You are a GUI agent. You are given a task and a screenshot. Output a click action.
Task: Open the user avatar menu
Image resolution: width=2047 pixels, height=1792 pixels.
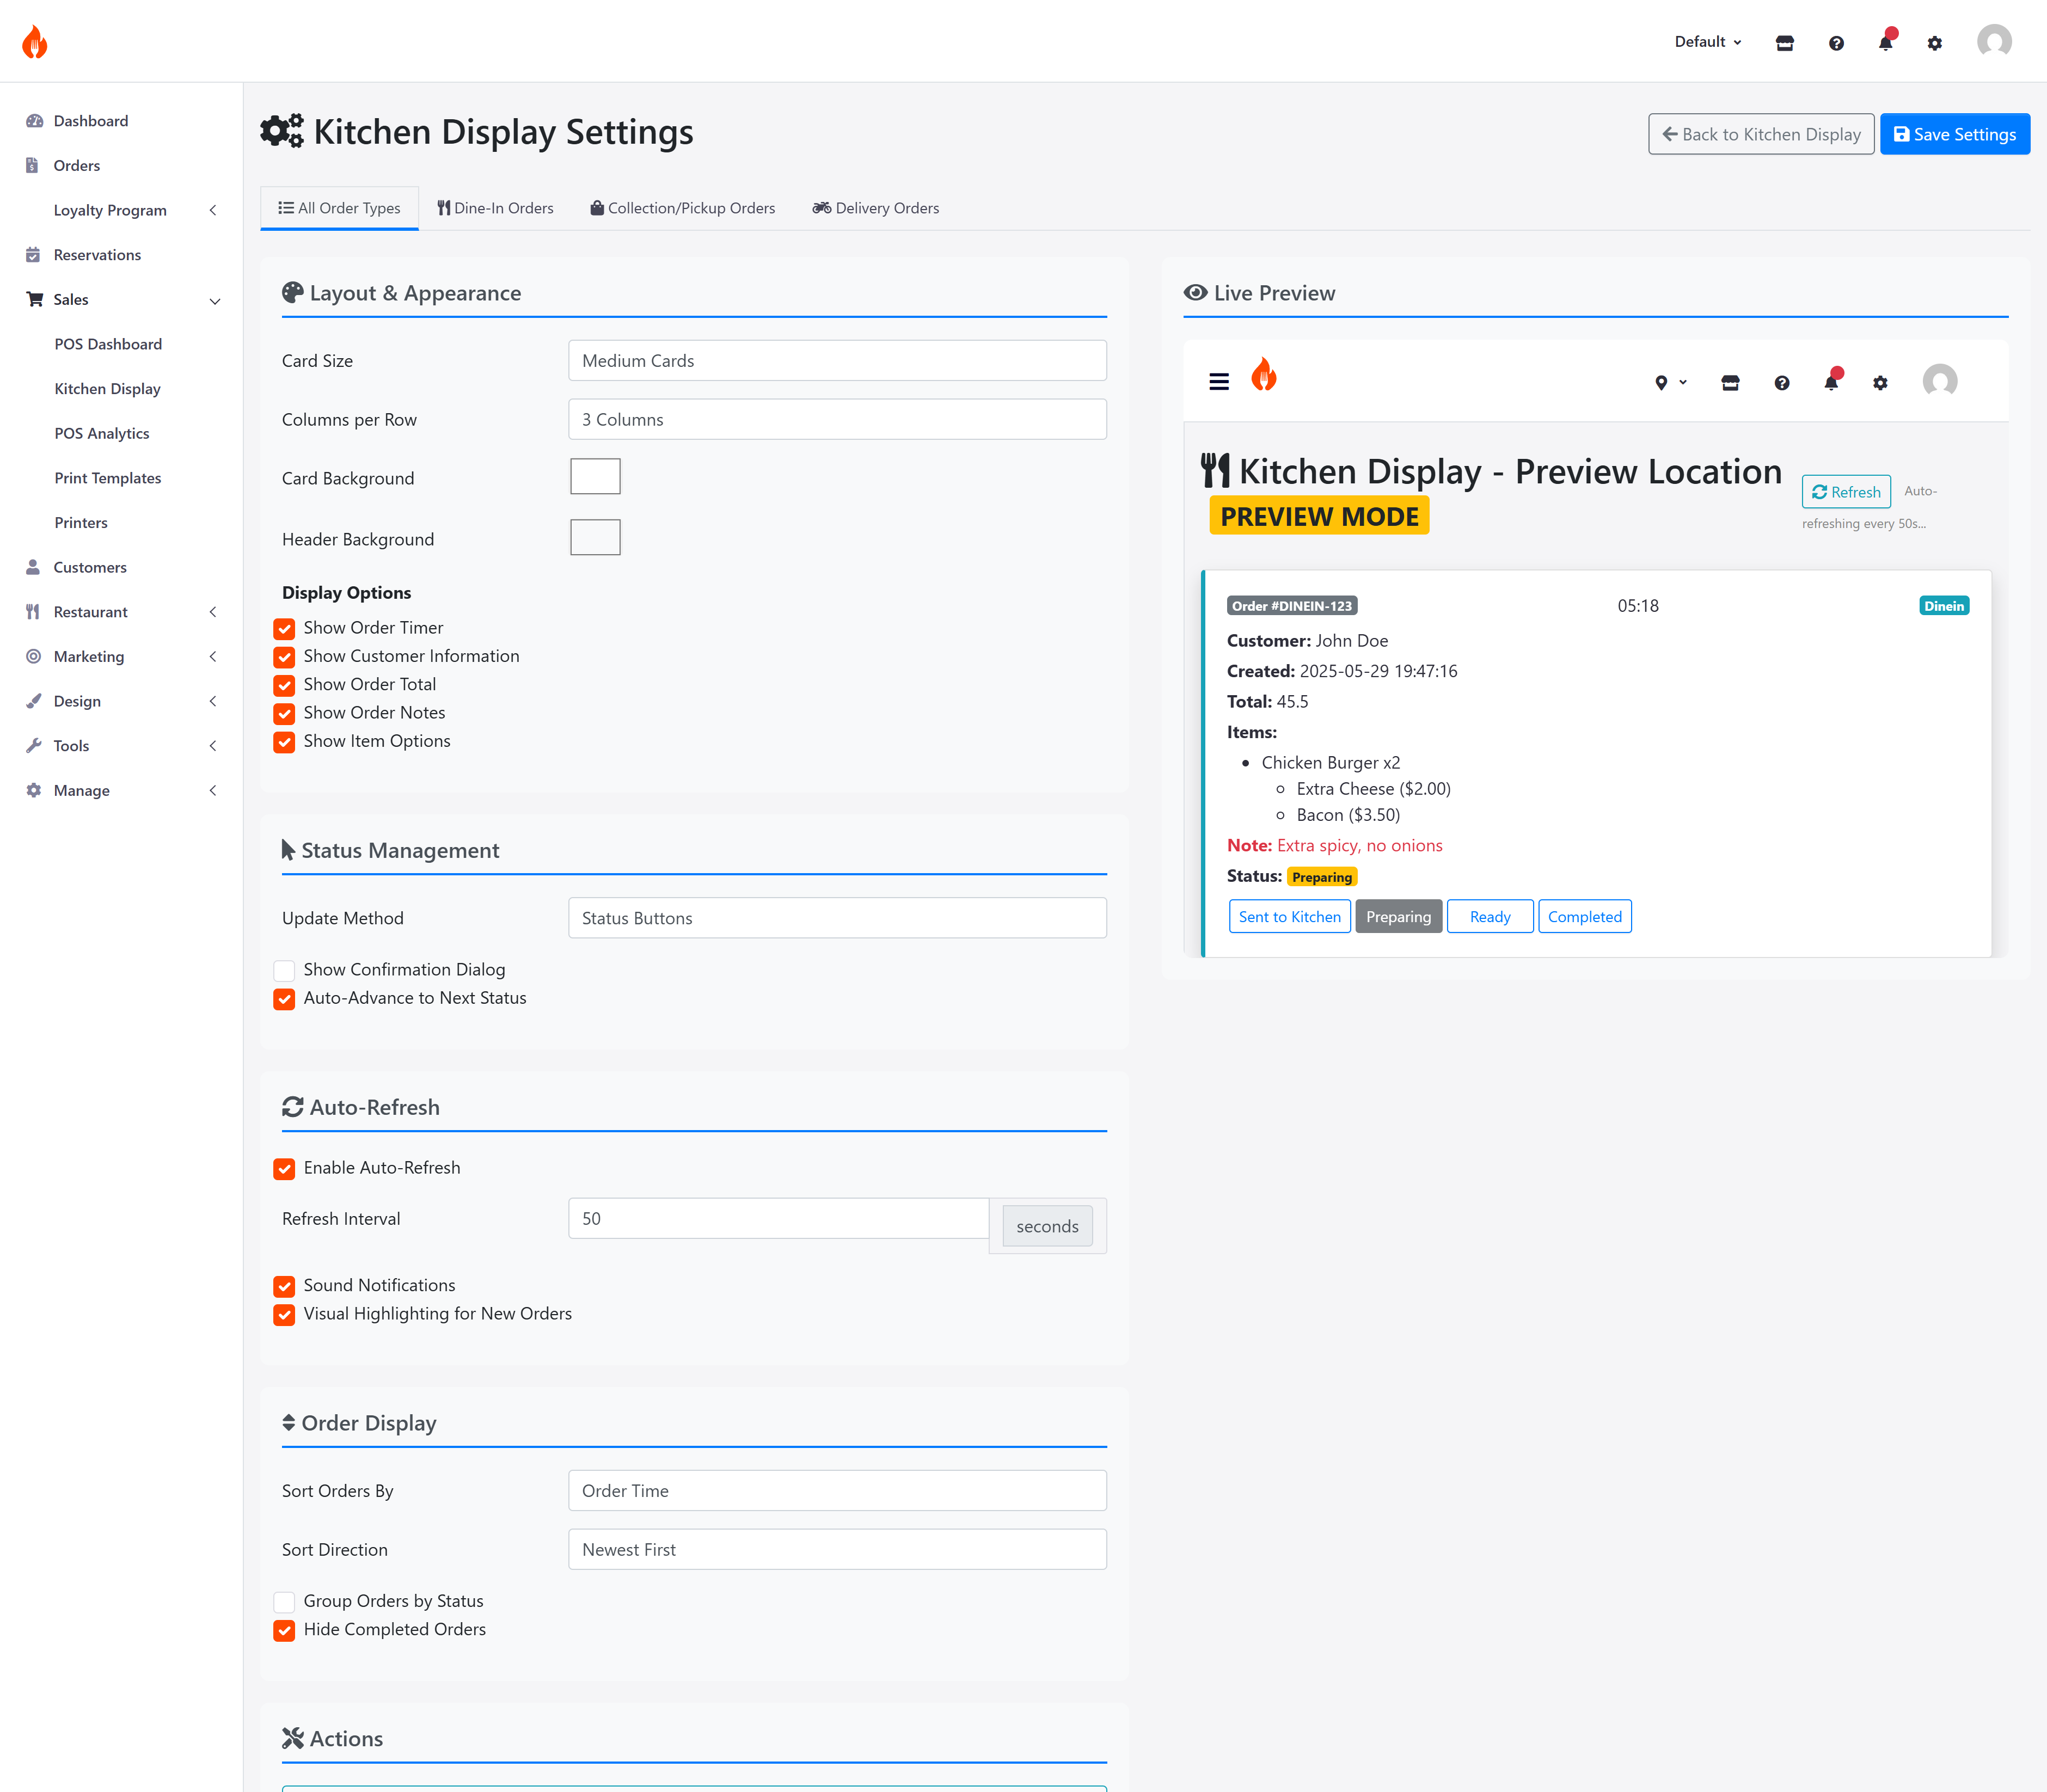tap(1994, 41)
